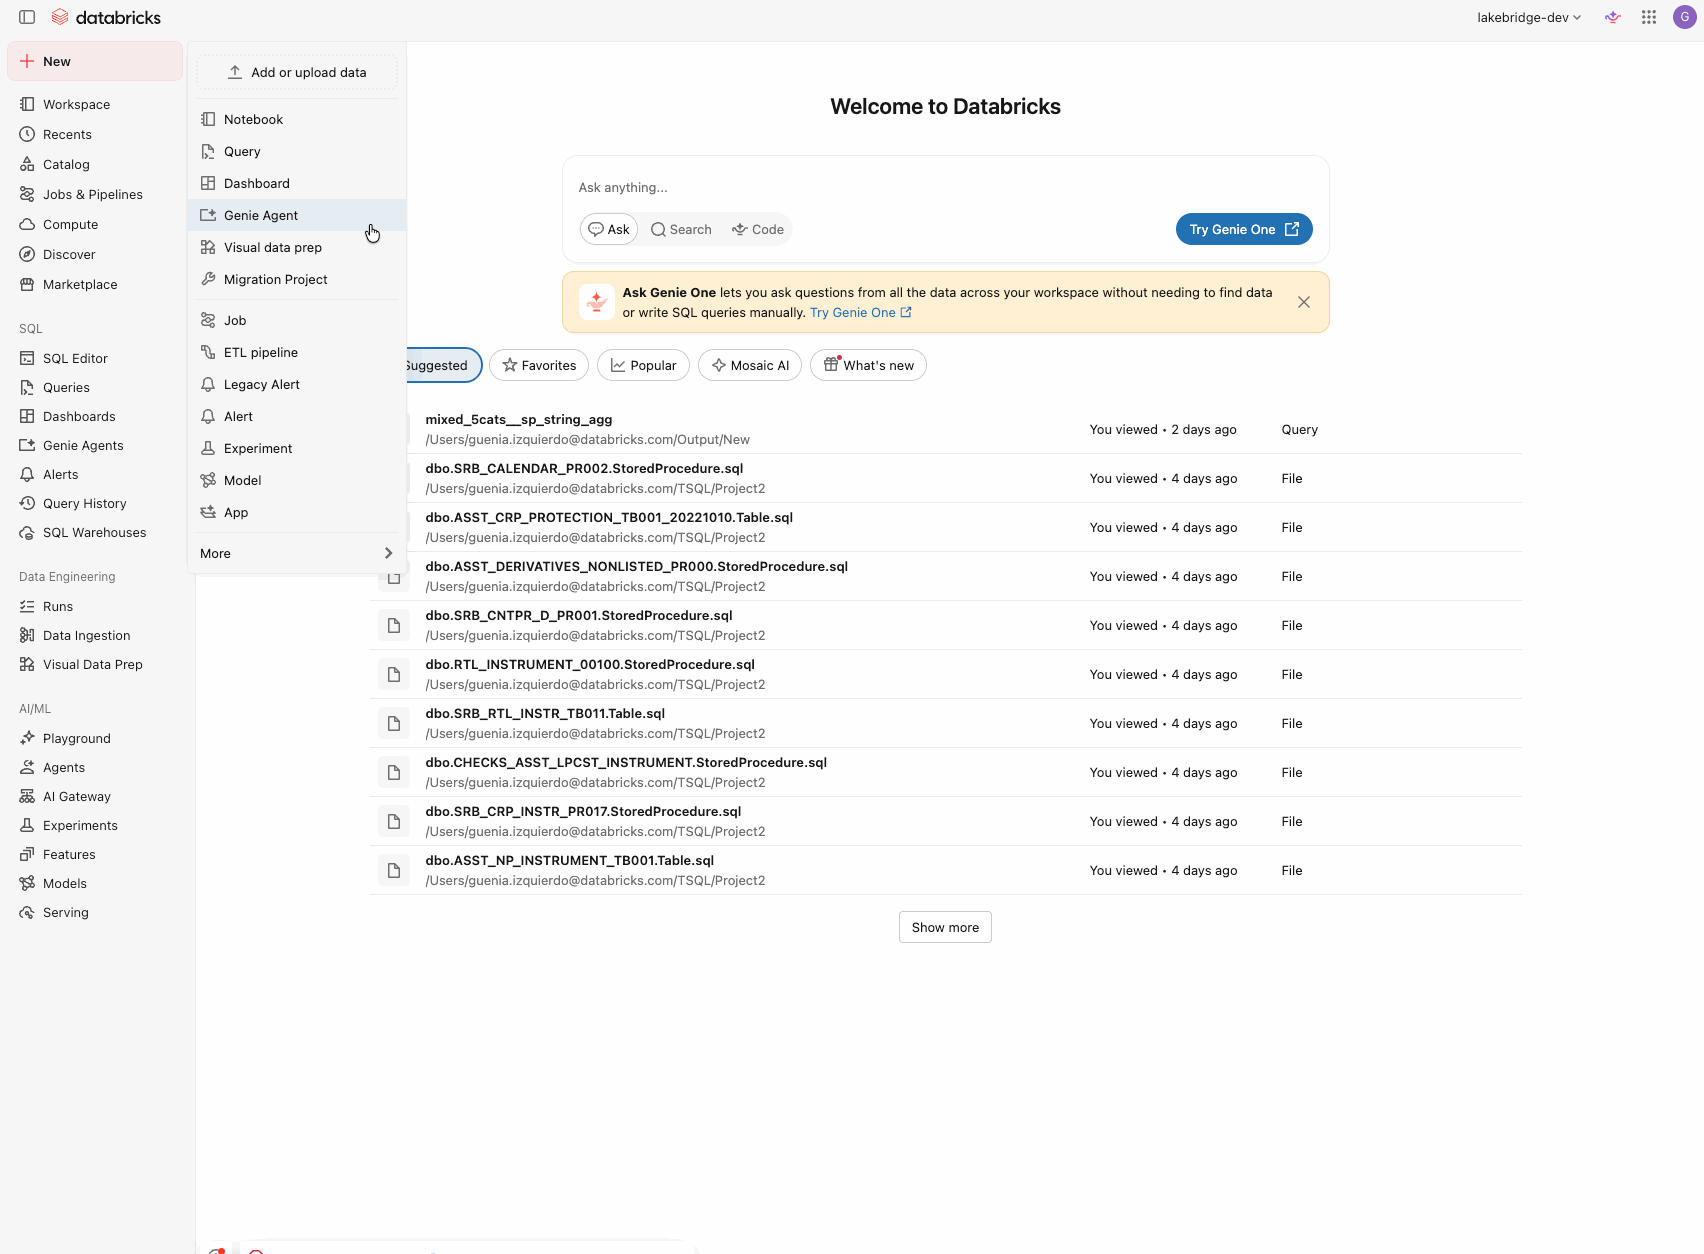
Task: Select the Ask mode toggle
Action: point(609,229)
